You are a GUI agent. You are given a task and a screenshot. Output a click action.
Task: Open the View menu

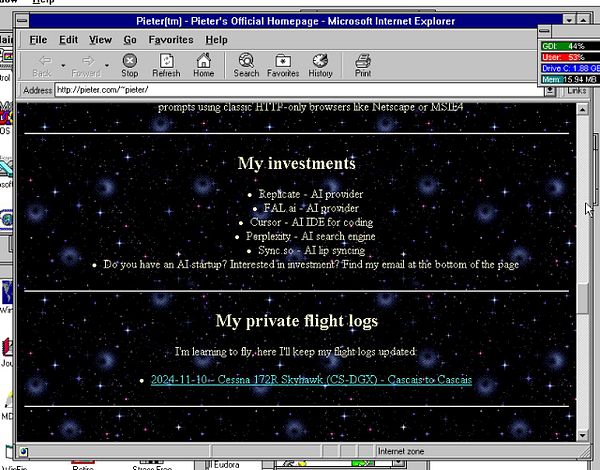click(100, 40)
